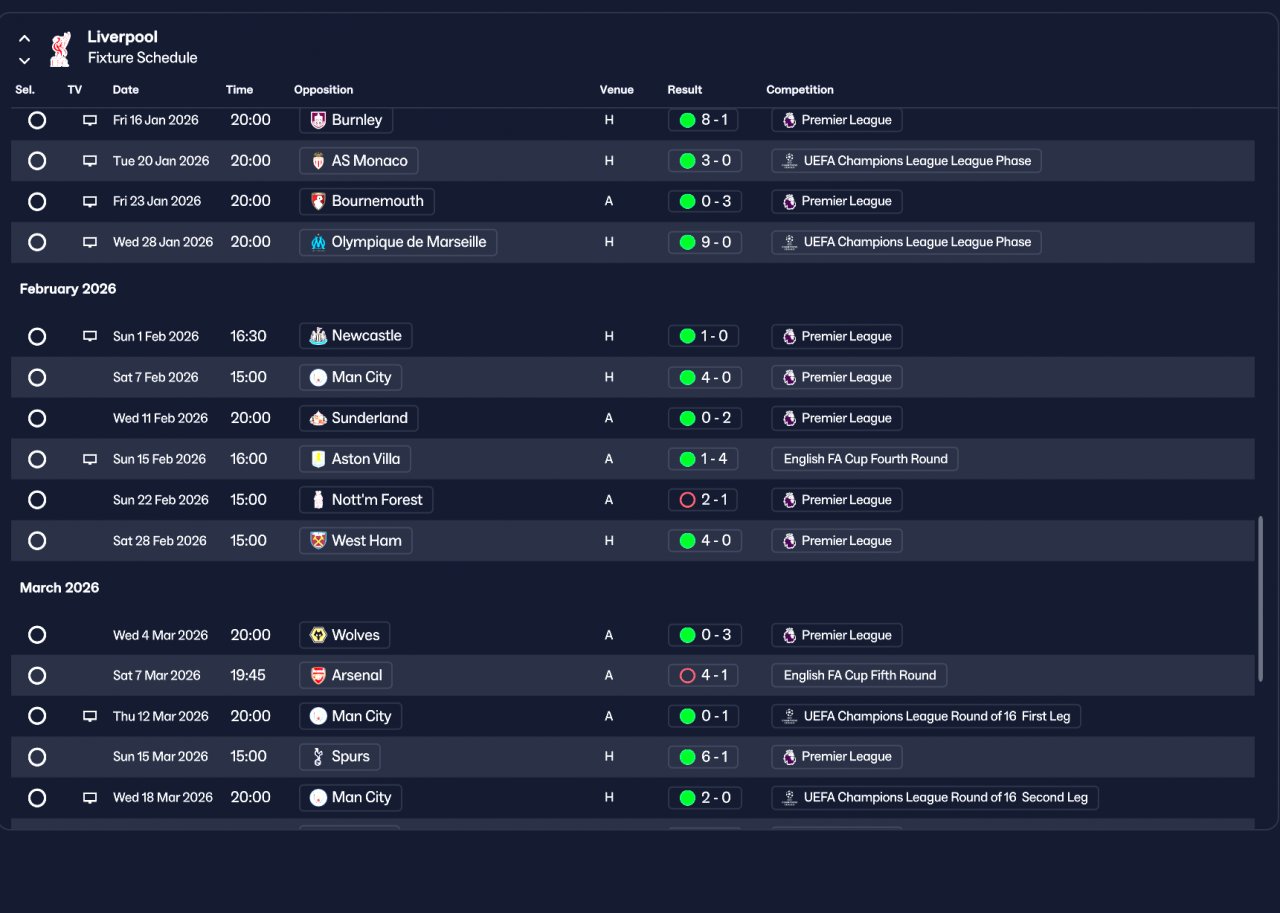Click the Nott'm Forest club badge
This screenshot has height=913, width=1280.
coord(318,500)
